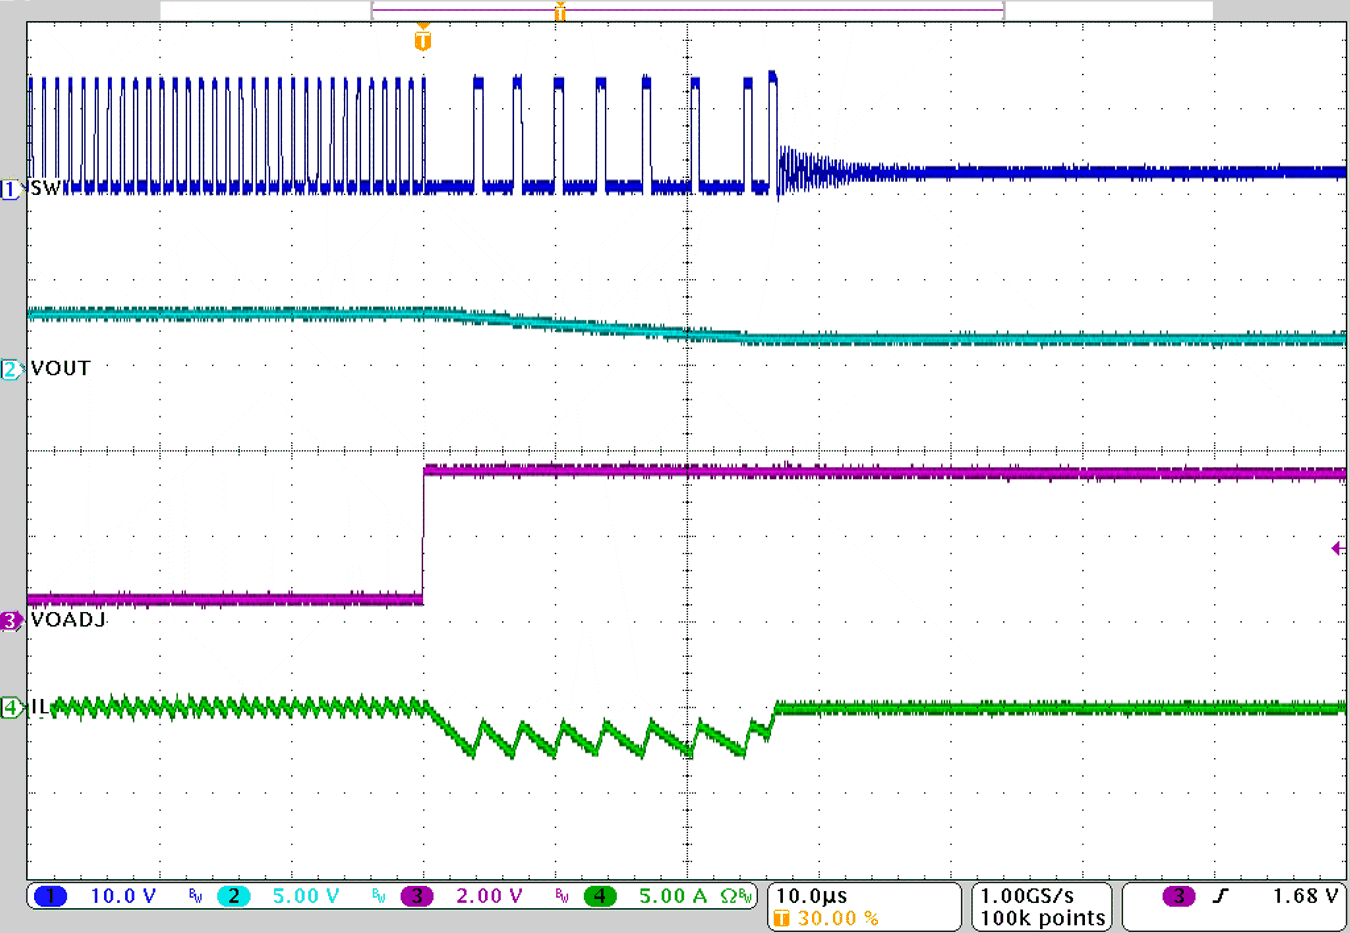Open the 10.0µs timebase setting

pyautogui.click(x=812, y=896)
